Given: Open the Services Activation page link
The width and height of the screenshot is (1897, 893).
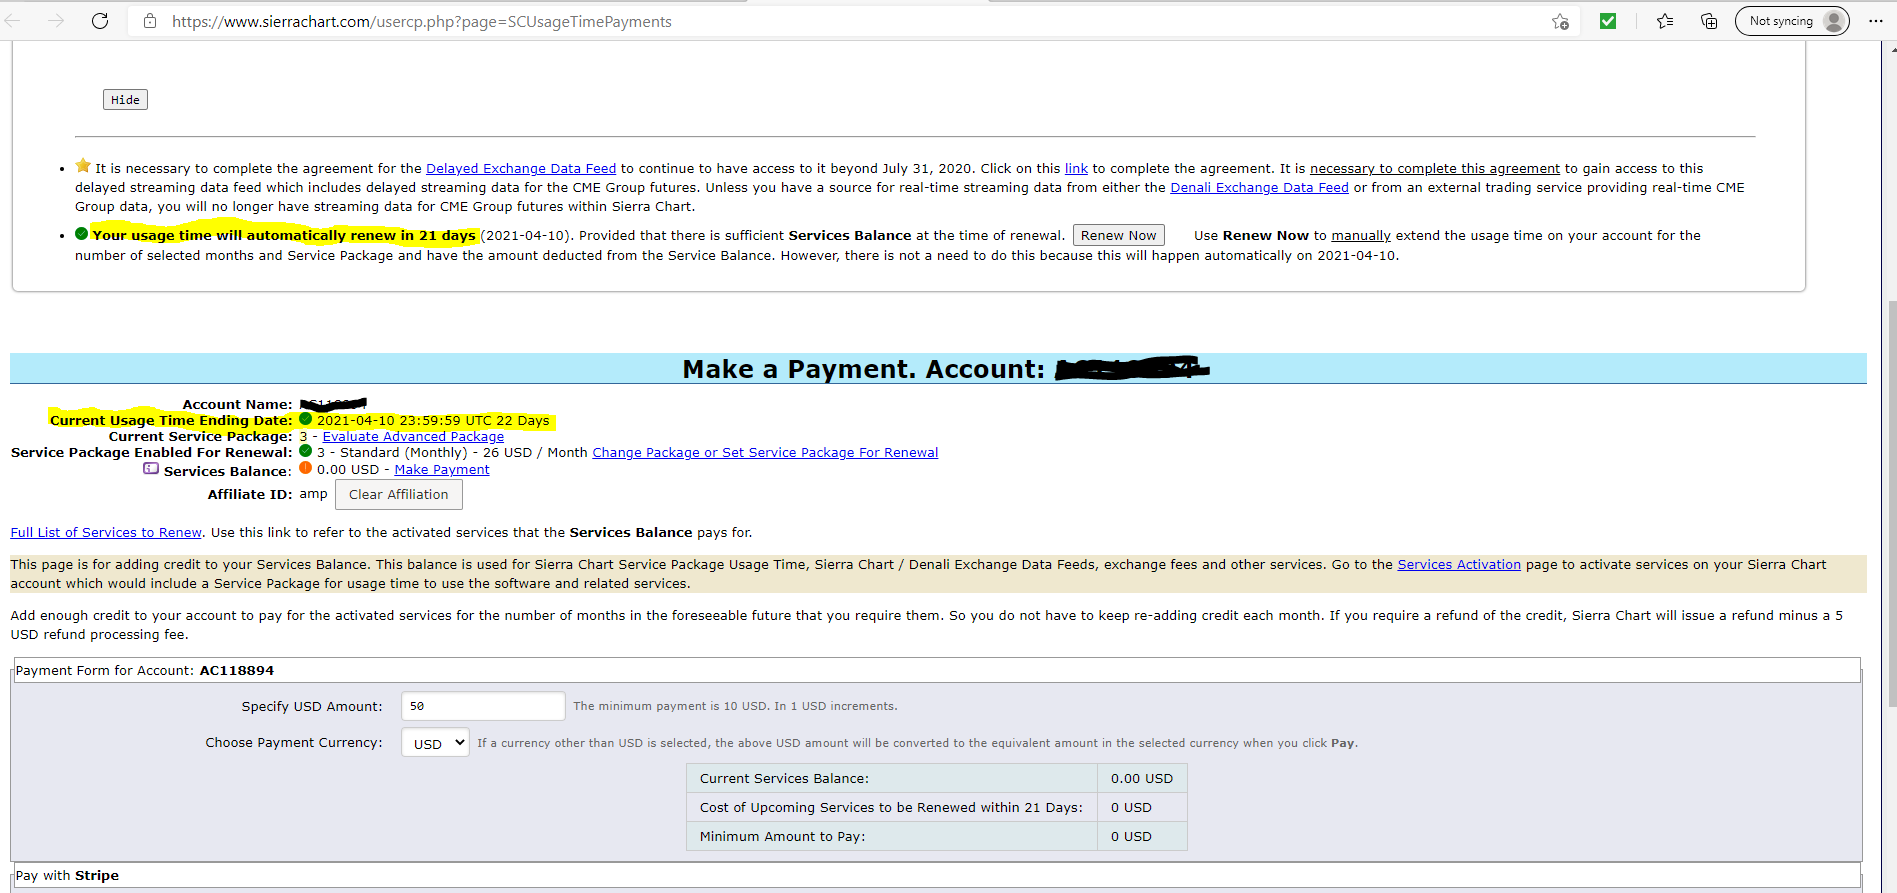Looking at the screenshot, I should pyautogui.click(x=1459, y=564).
